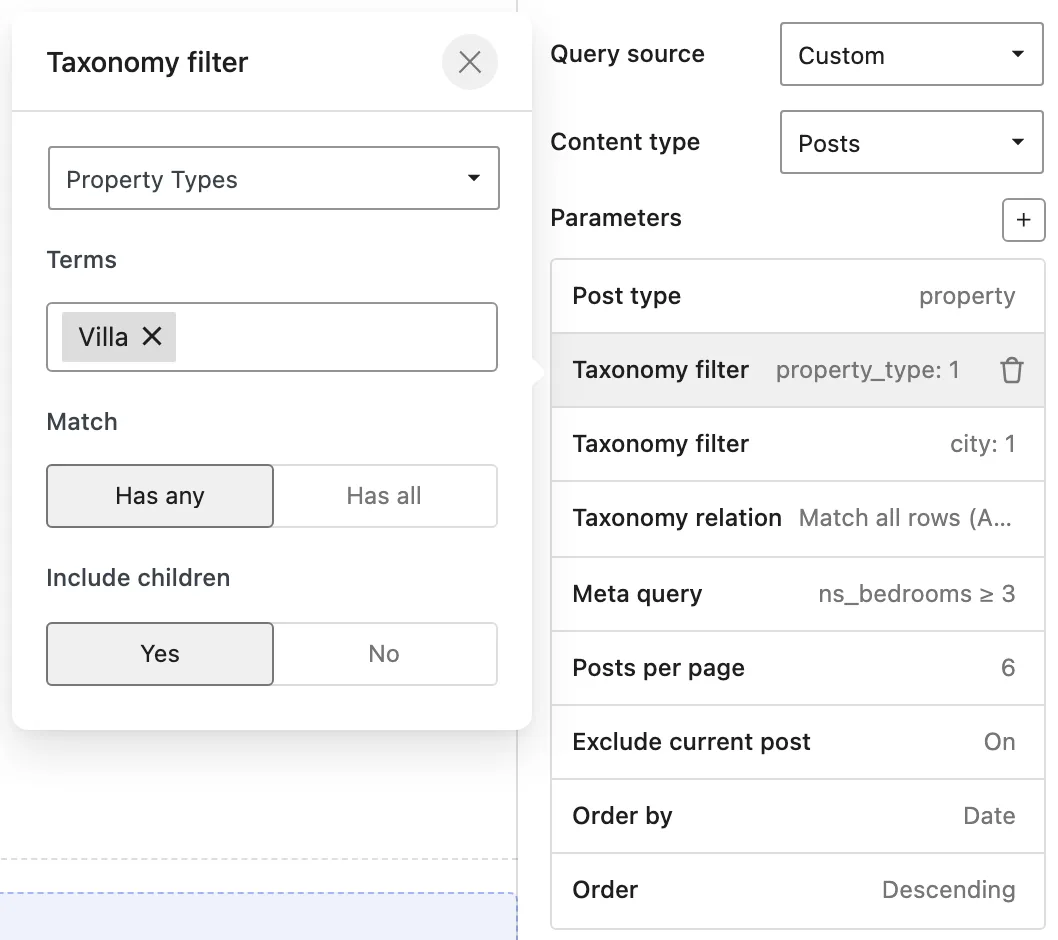Click the Villa term label

point(103,337)
